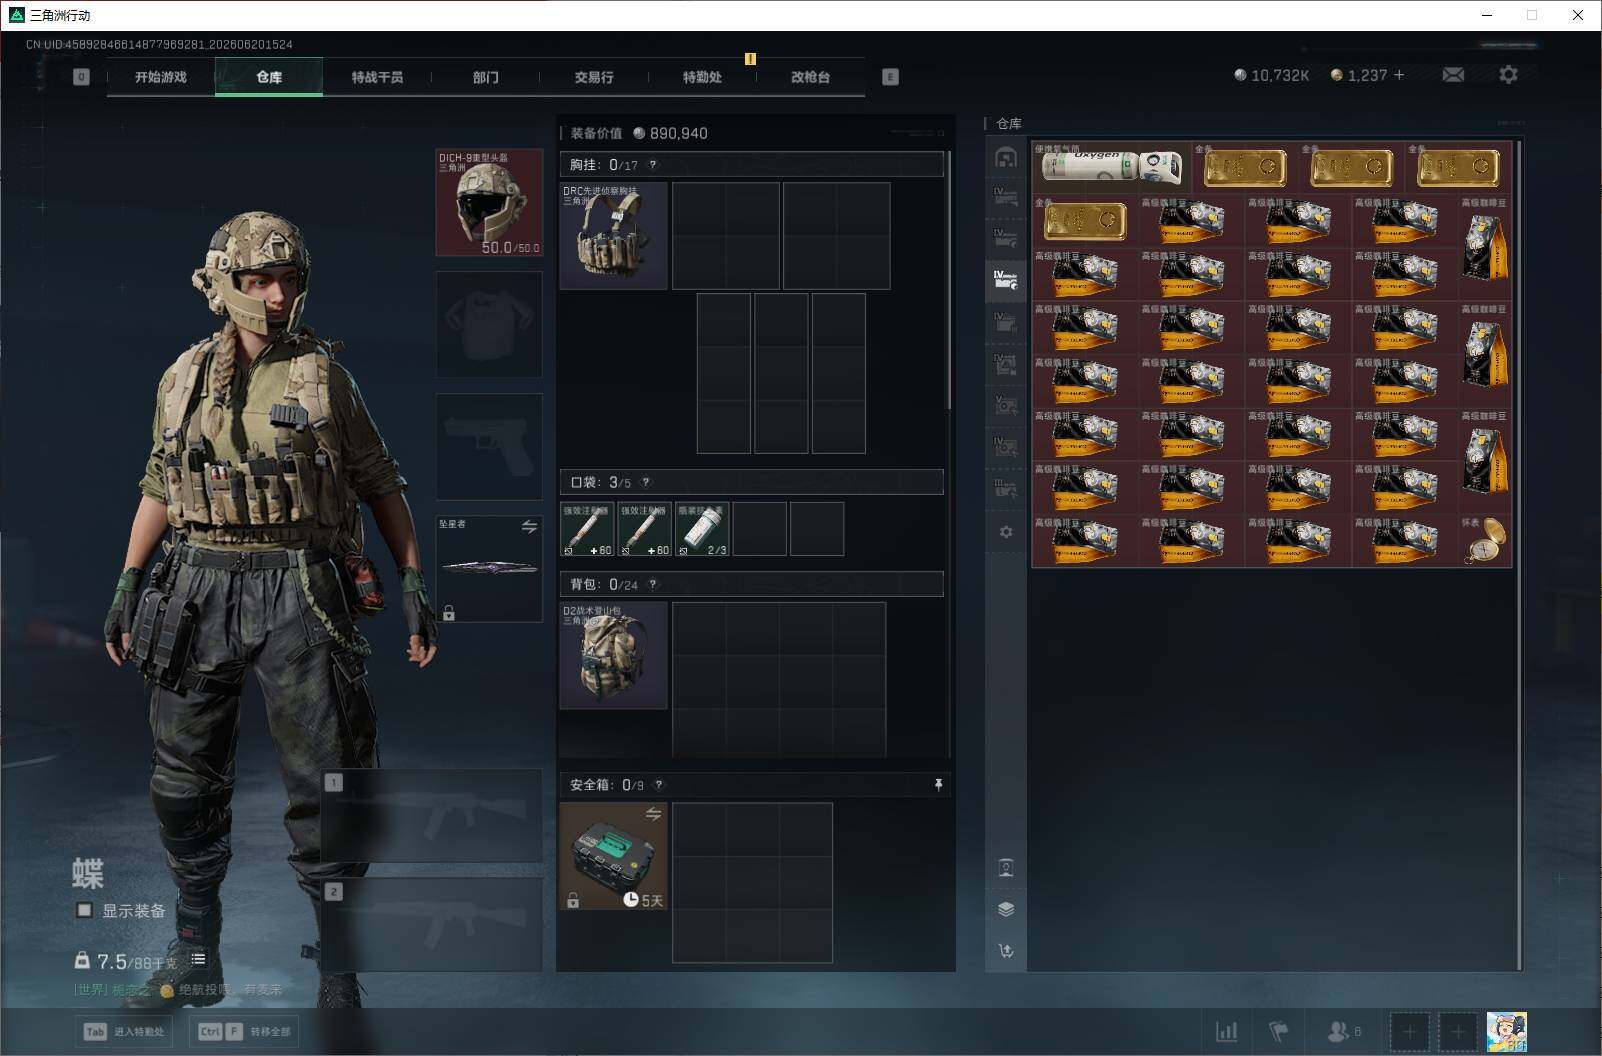Open the mail envelope icon
The width and height of the screenshot is (1602, 1056).
(x=1453, y=75)
